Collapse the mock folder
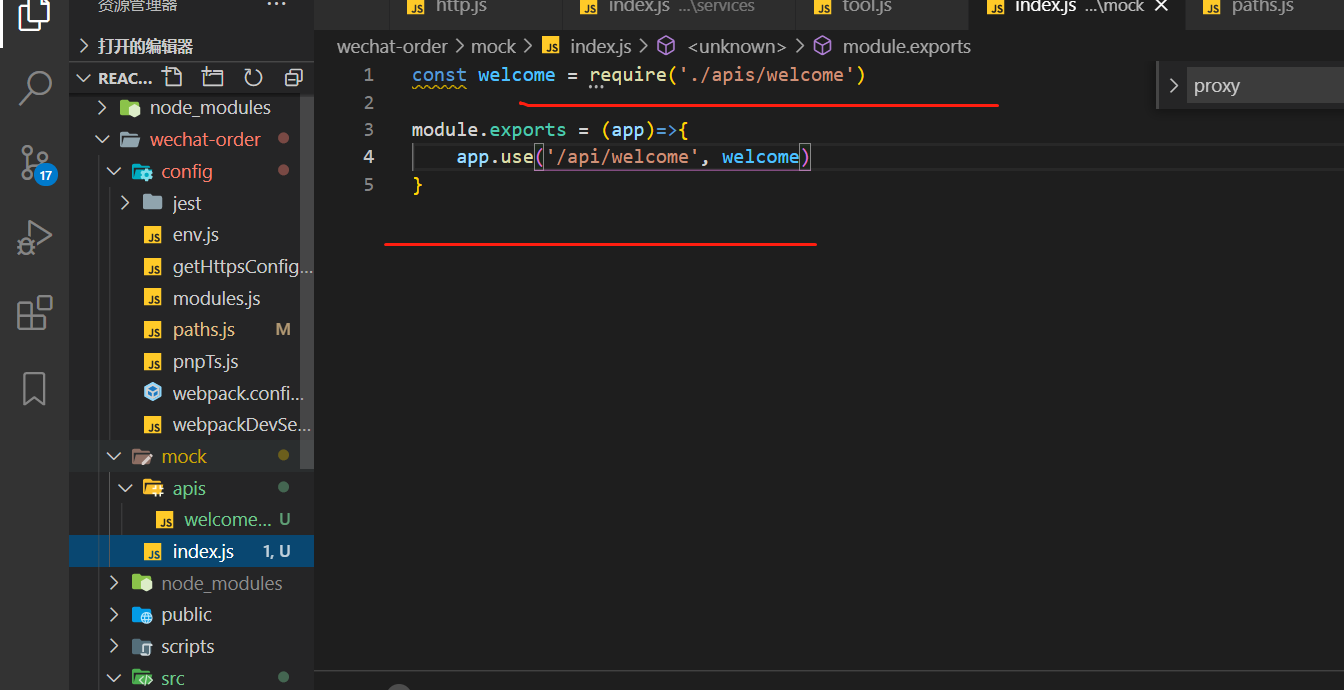This screenshot has height=690, width=1344. (113, 456)
